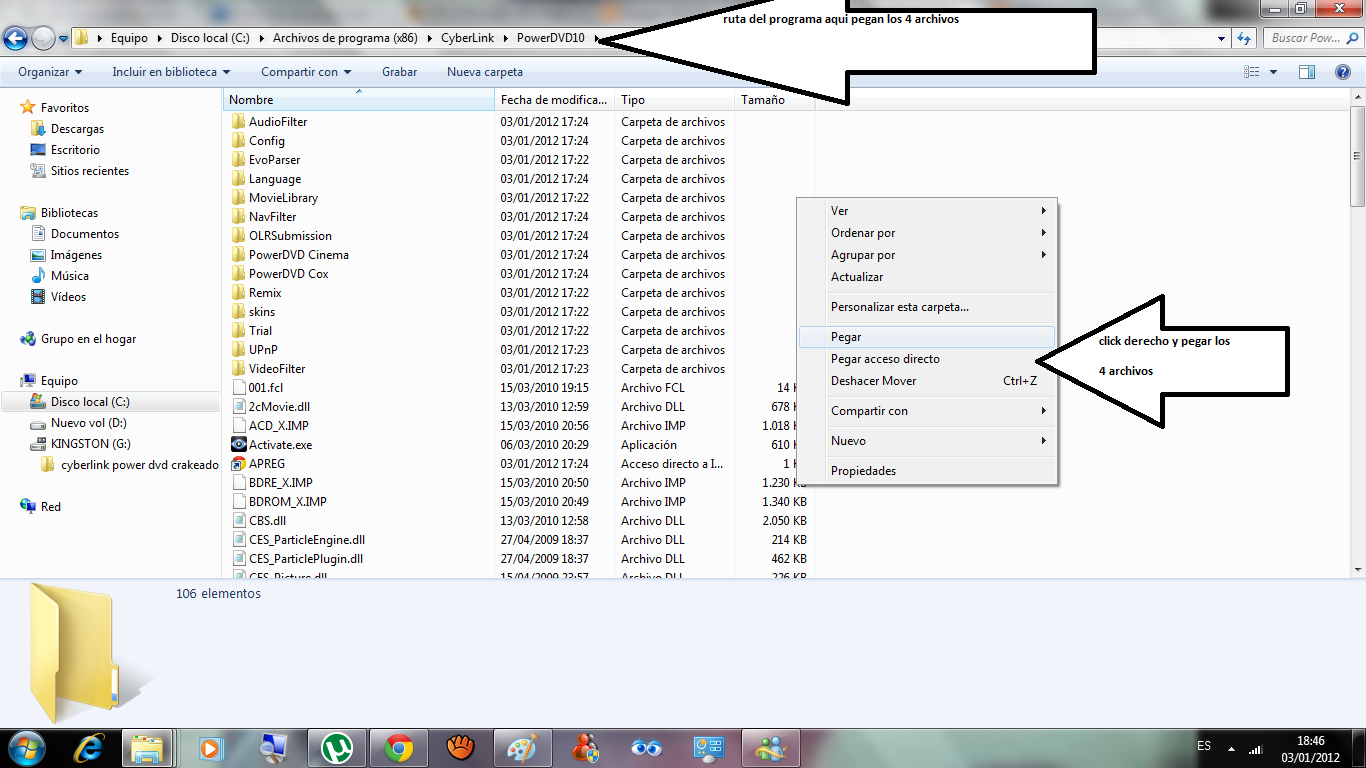
Task: Open the Help question mark icon
Action: pos(1343,72)
